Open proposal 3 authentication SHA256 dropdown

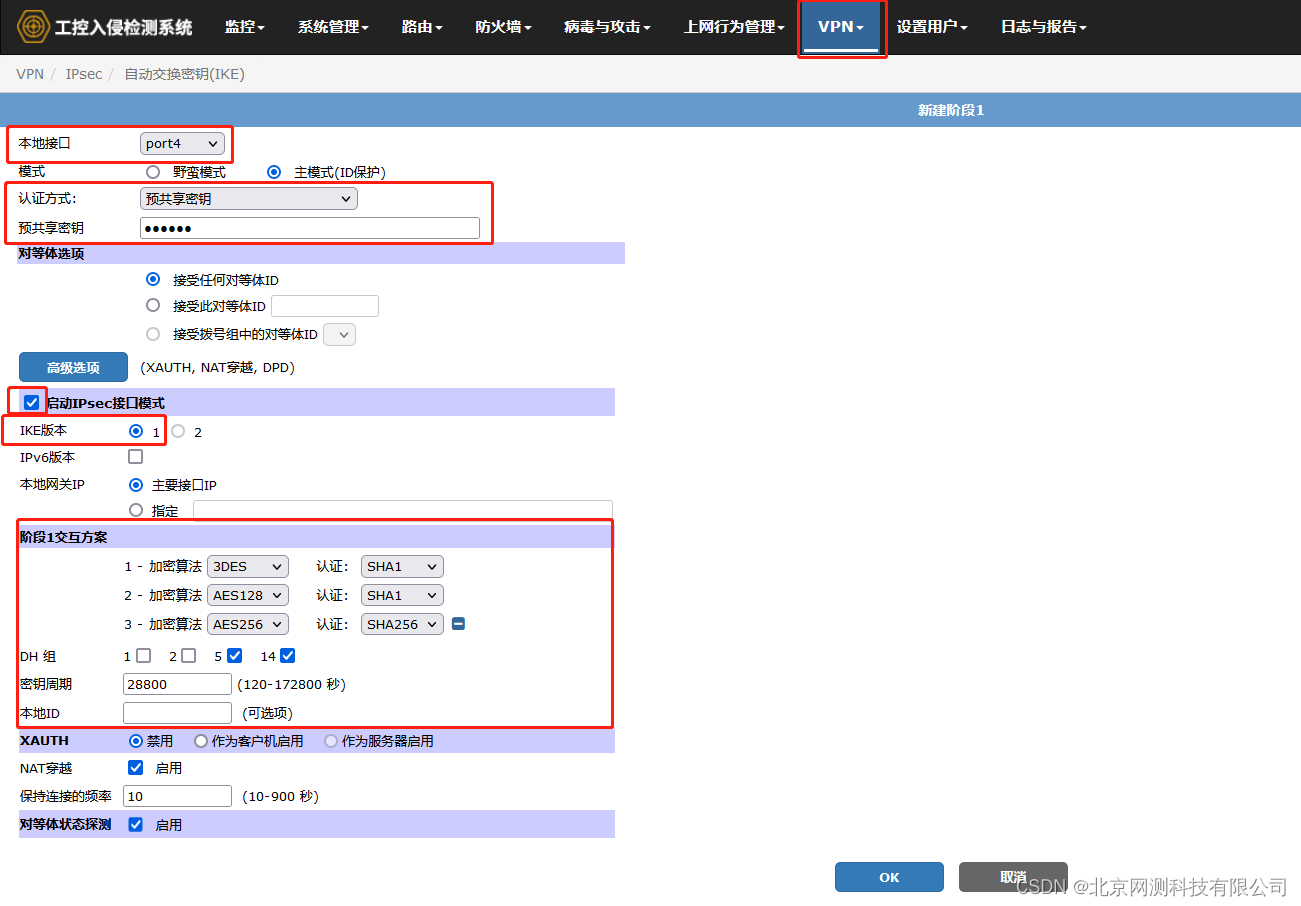[402, 624]
